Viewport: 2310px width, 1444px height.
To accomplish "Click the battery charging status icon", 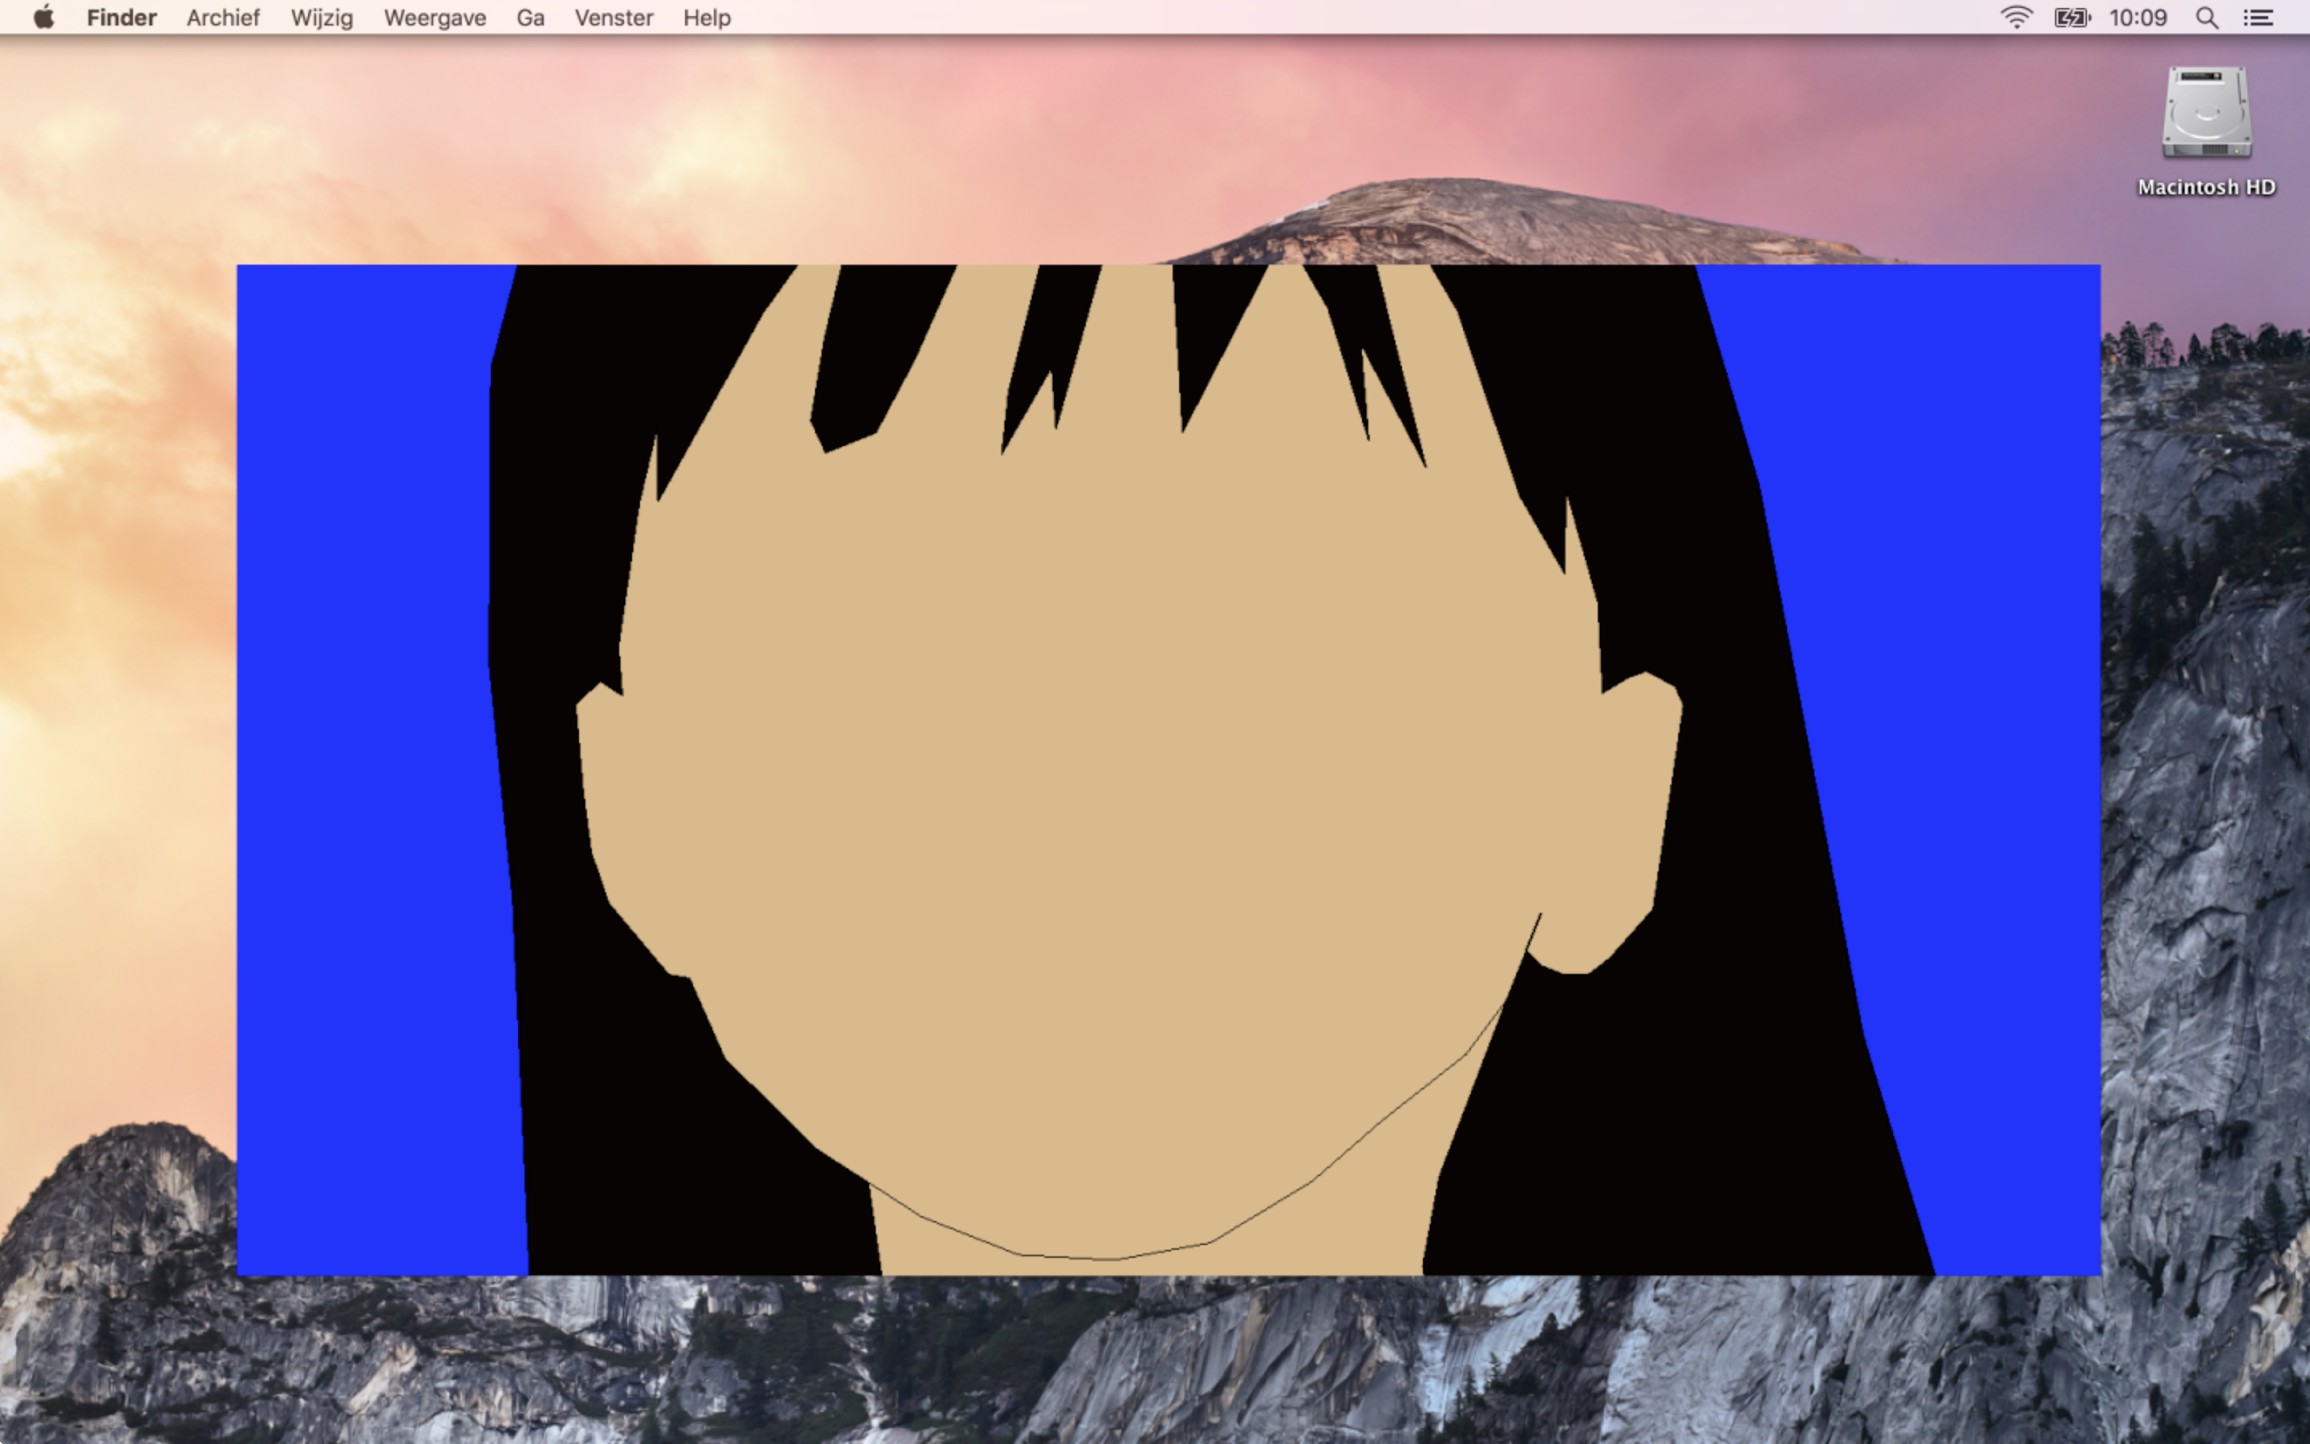I will [x=2071, y=17].
